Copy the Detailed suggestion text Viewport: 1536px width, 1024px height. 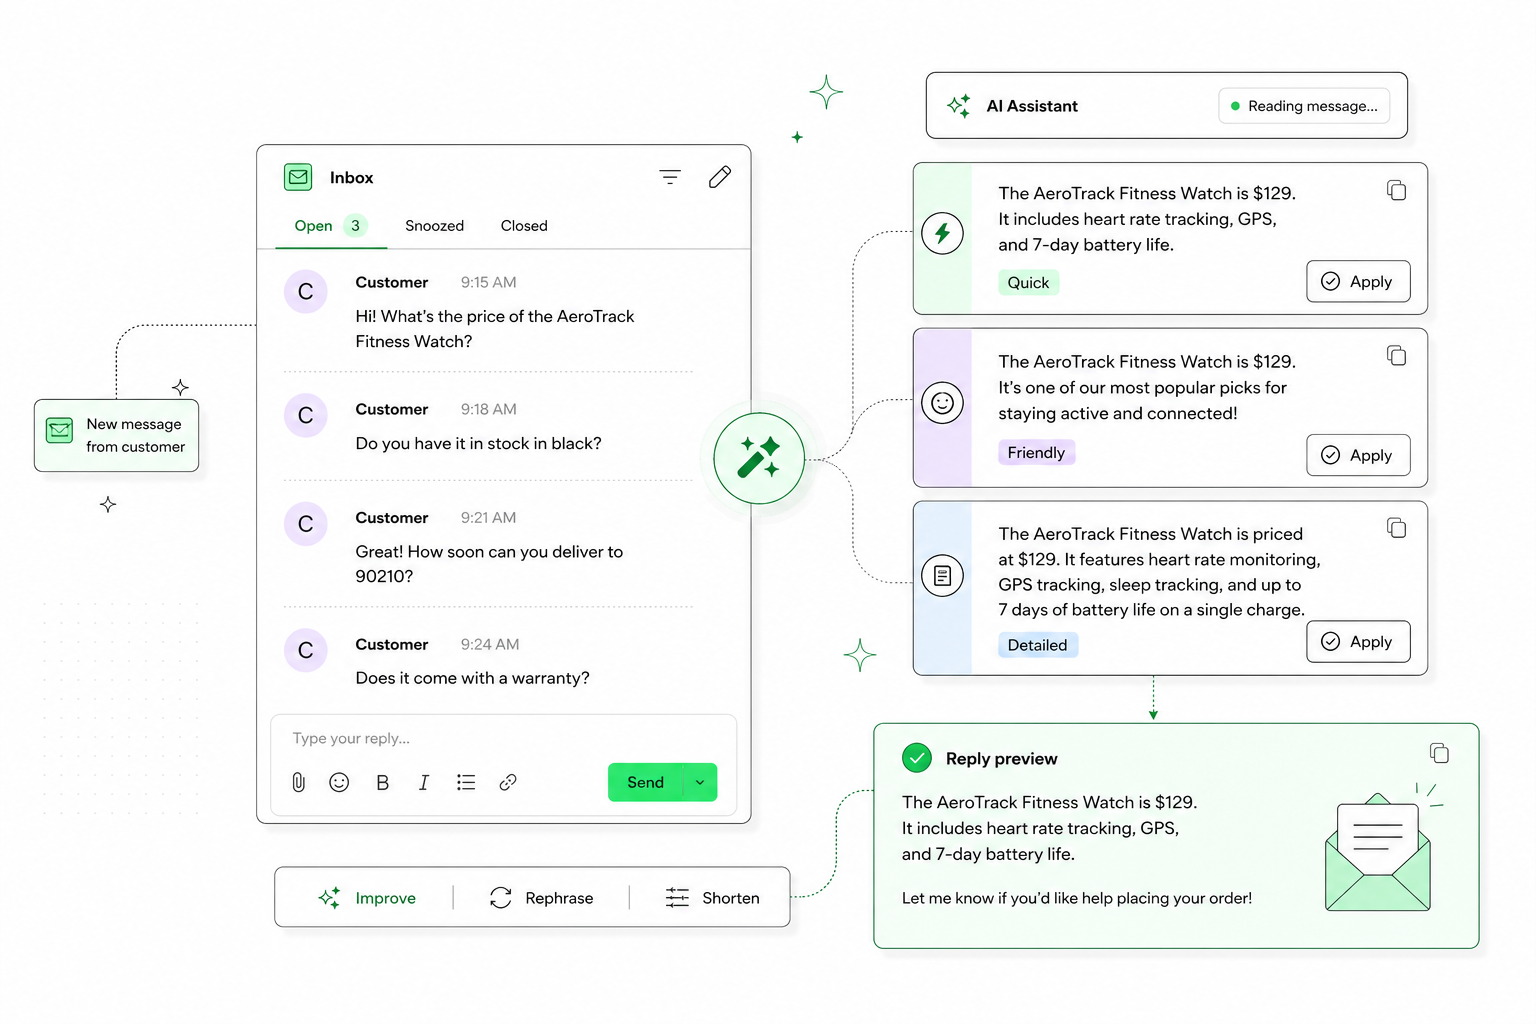tap(1397, 527)
